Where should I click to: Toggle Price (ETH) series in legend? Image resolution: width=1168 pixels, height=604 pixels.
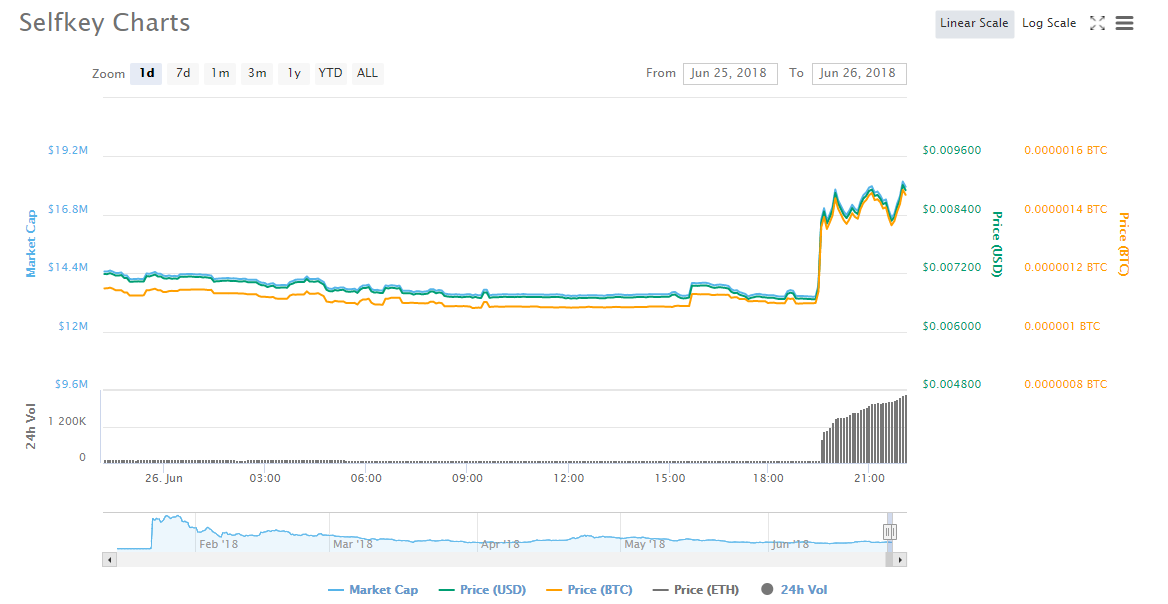(x=696, y=590)
